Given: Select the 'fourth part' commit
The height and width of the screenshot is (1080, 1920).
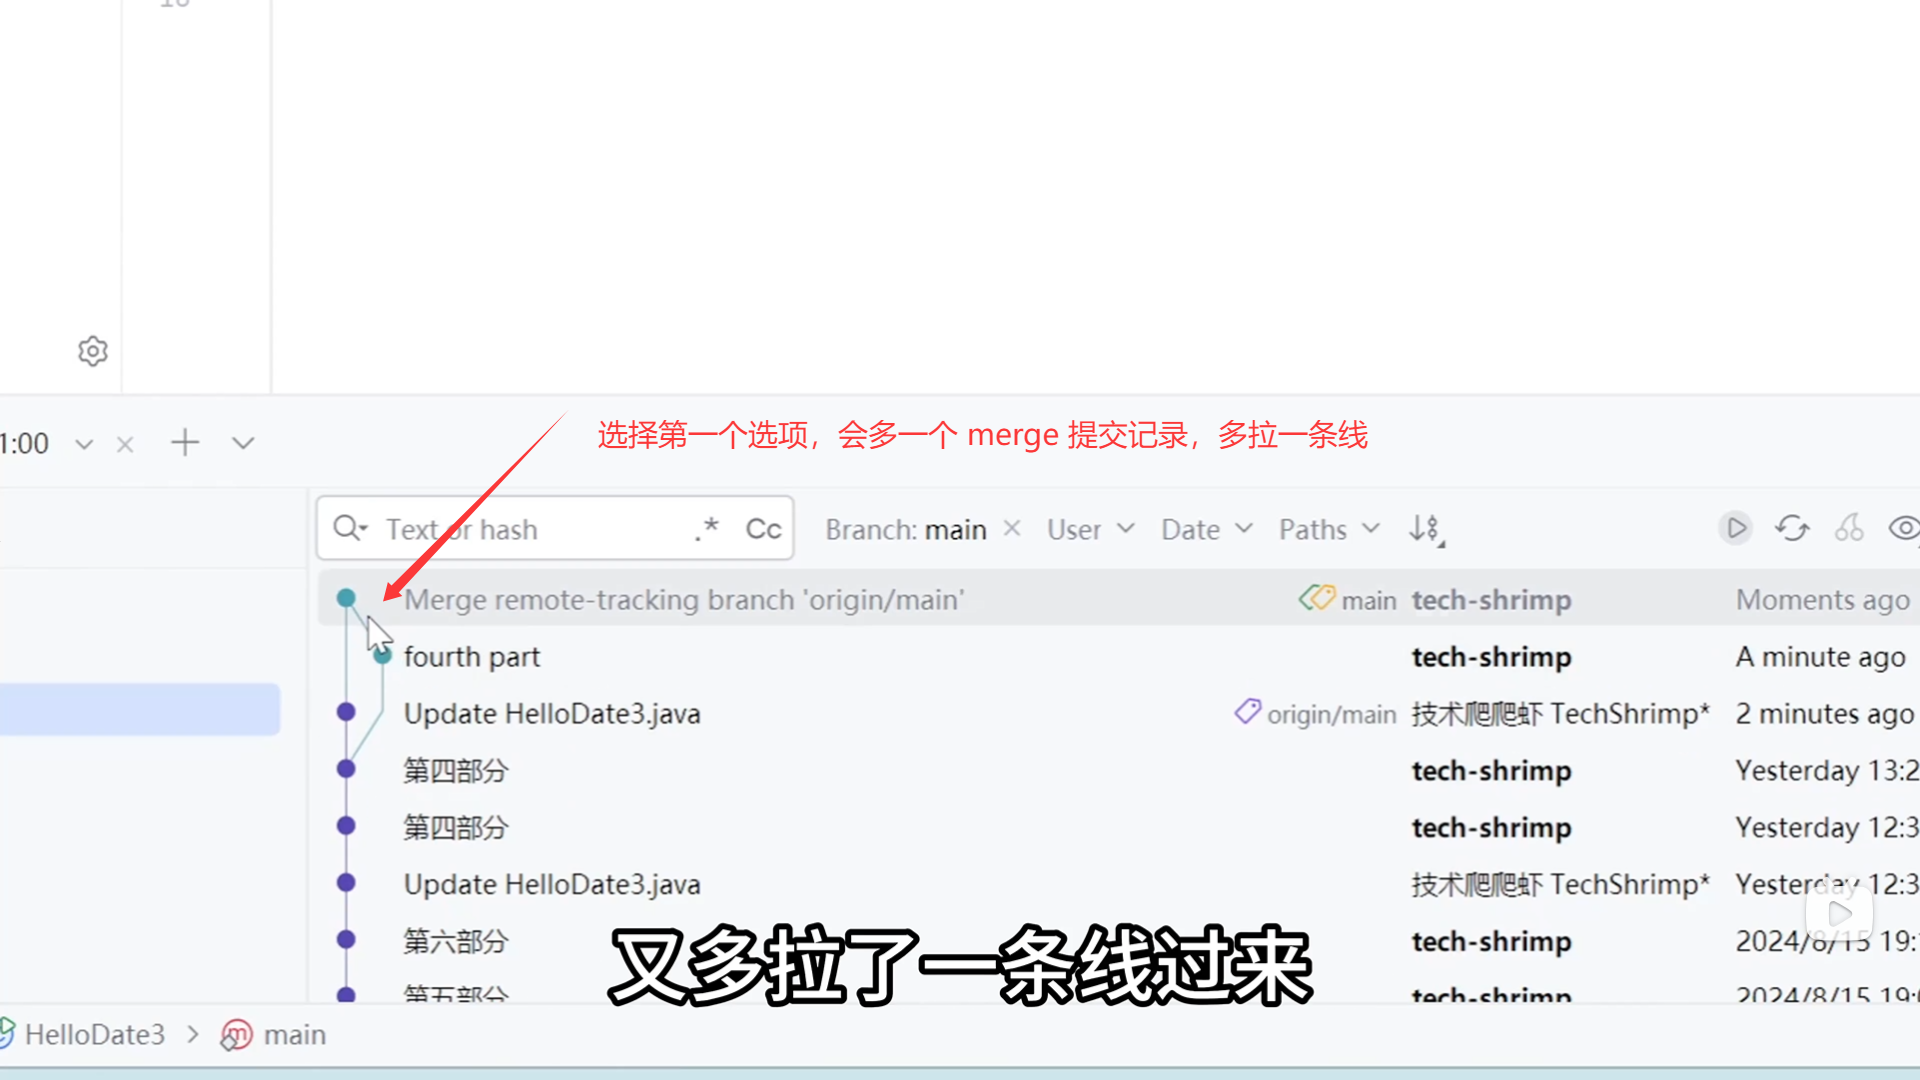Looking at the screenshot, I should coord(472,657).
